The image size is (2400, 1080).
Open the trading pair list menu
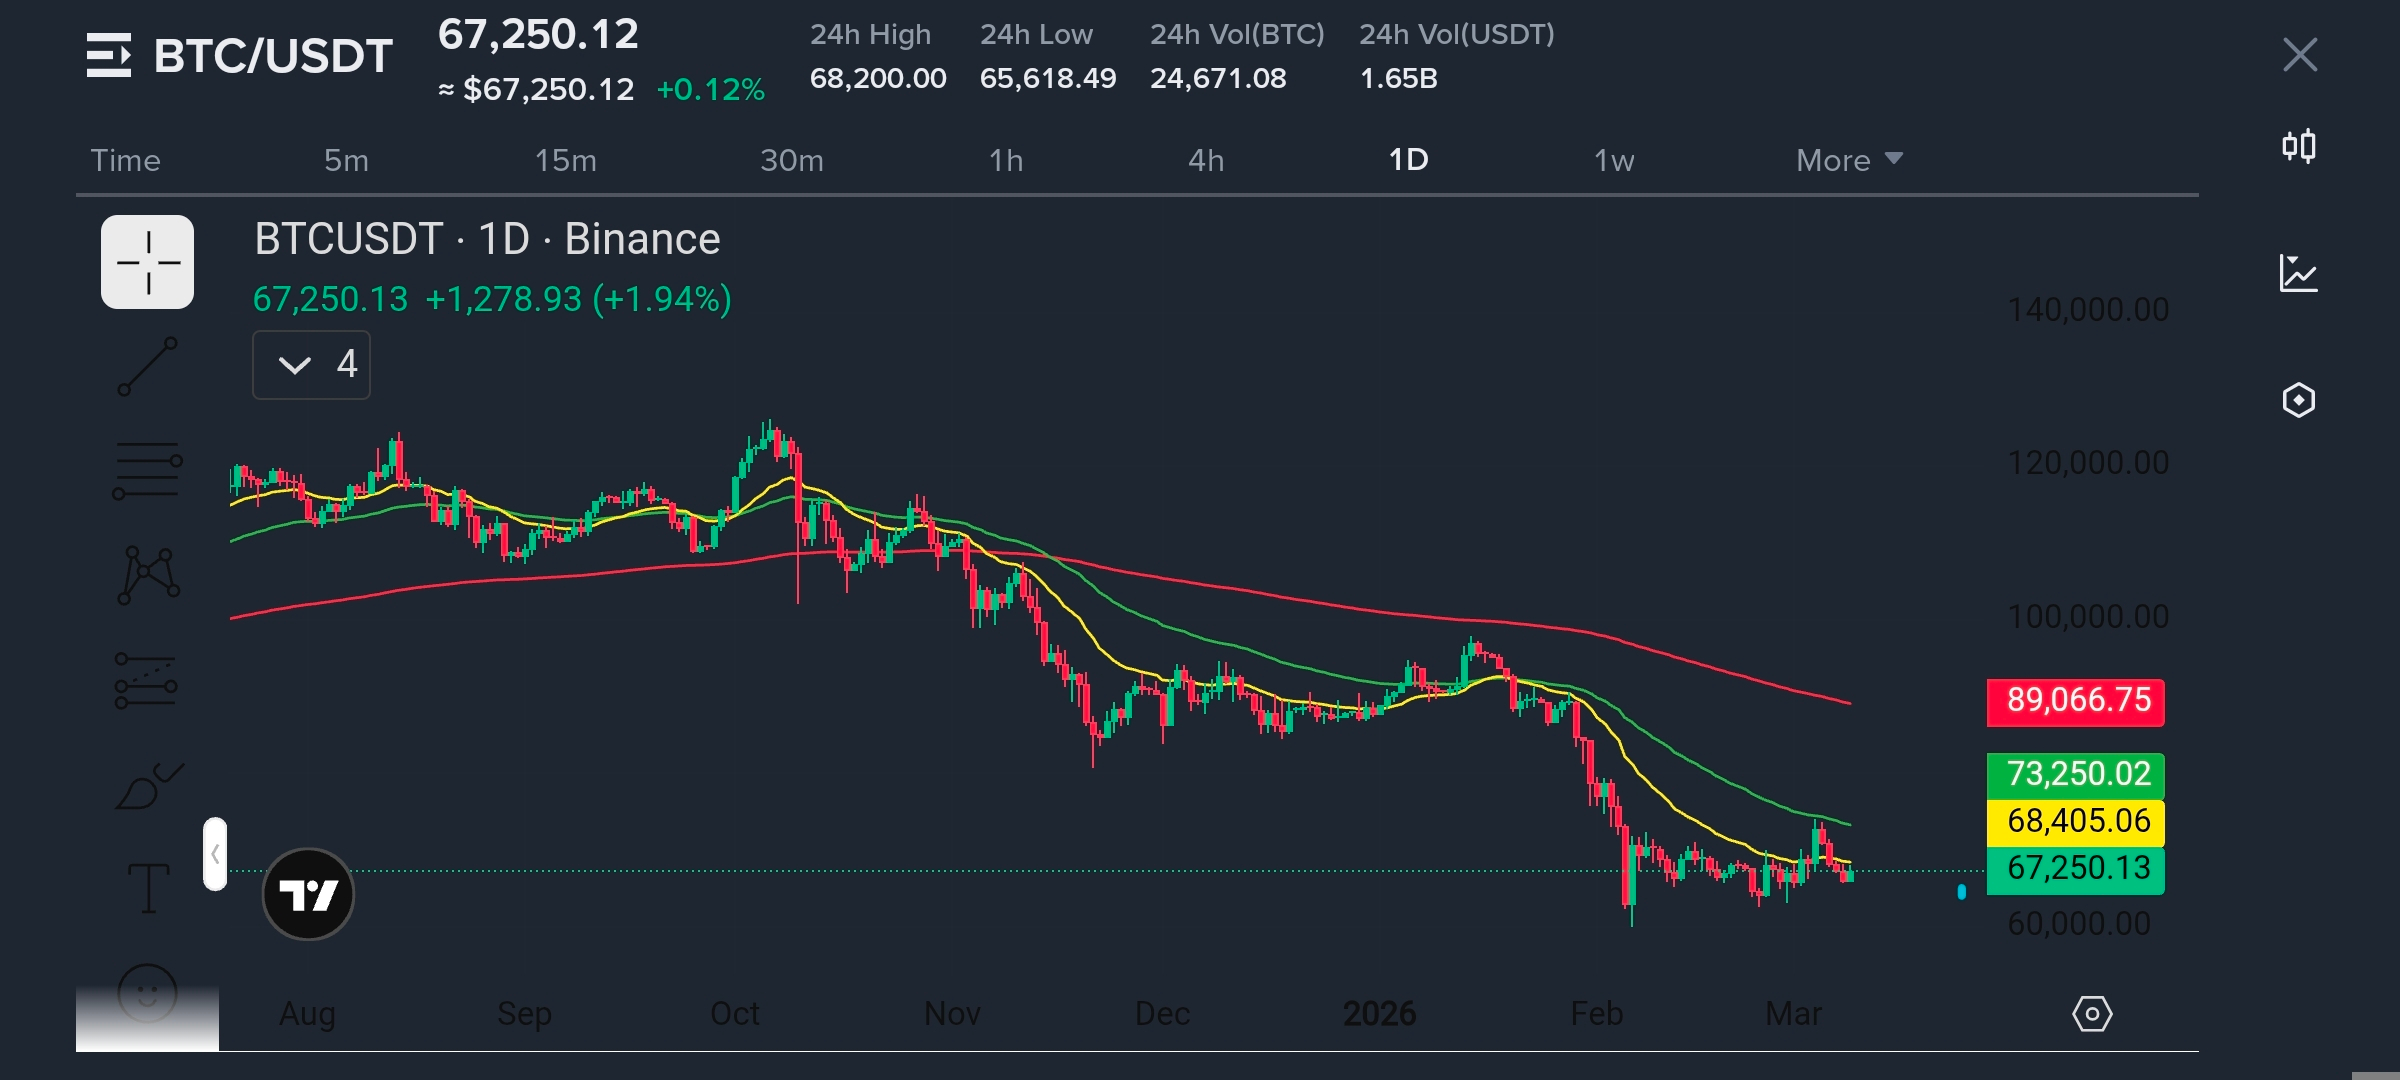[x=108, y=55]
